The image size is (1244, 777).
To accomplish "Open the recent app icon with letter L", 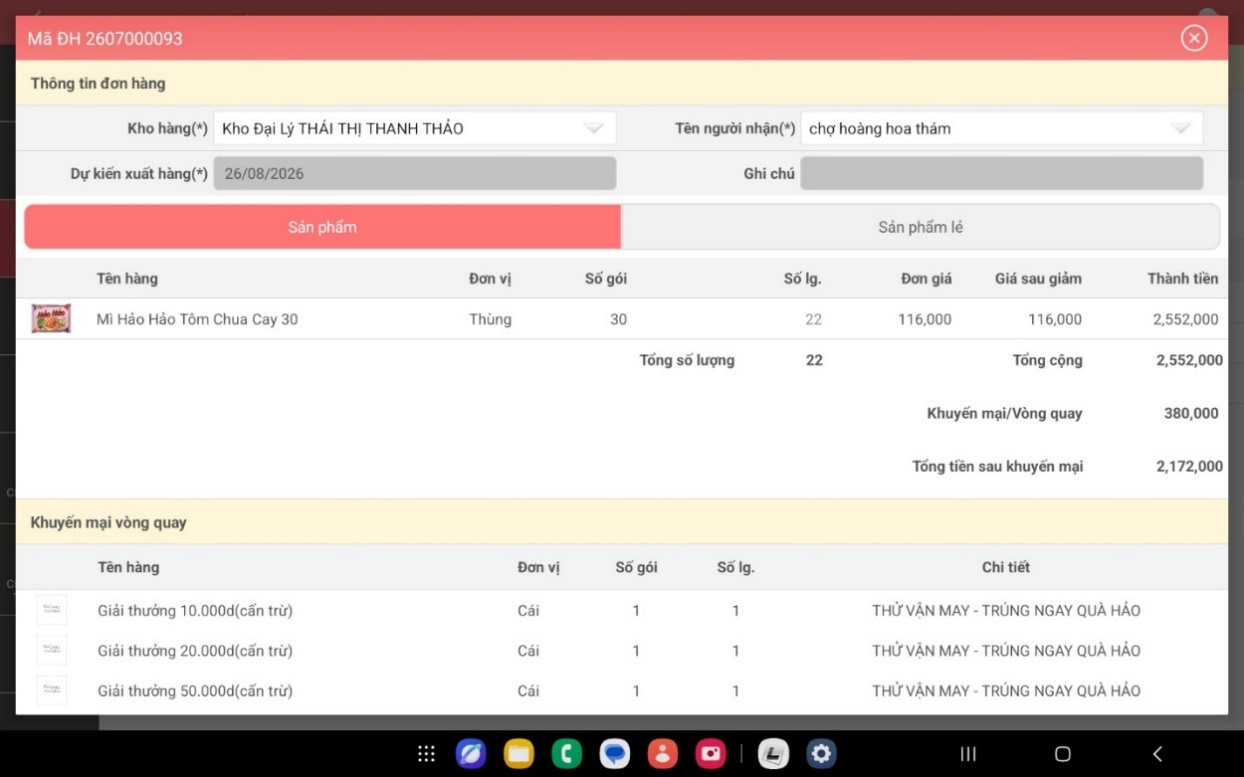I will pos(773,754).
